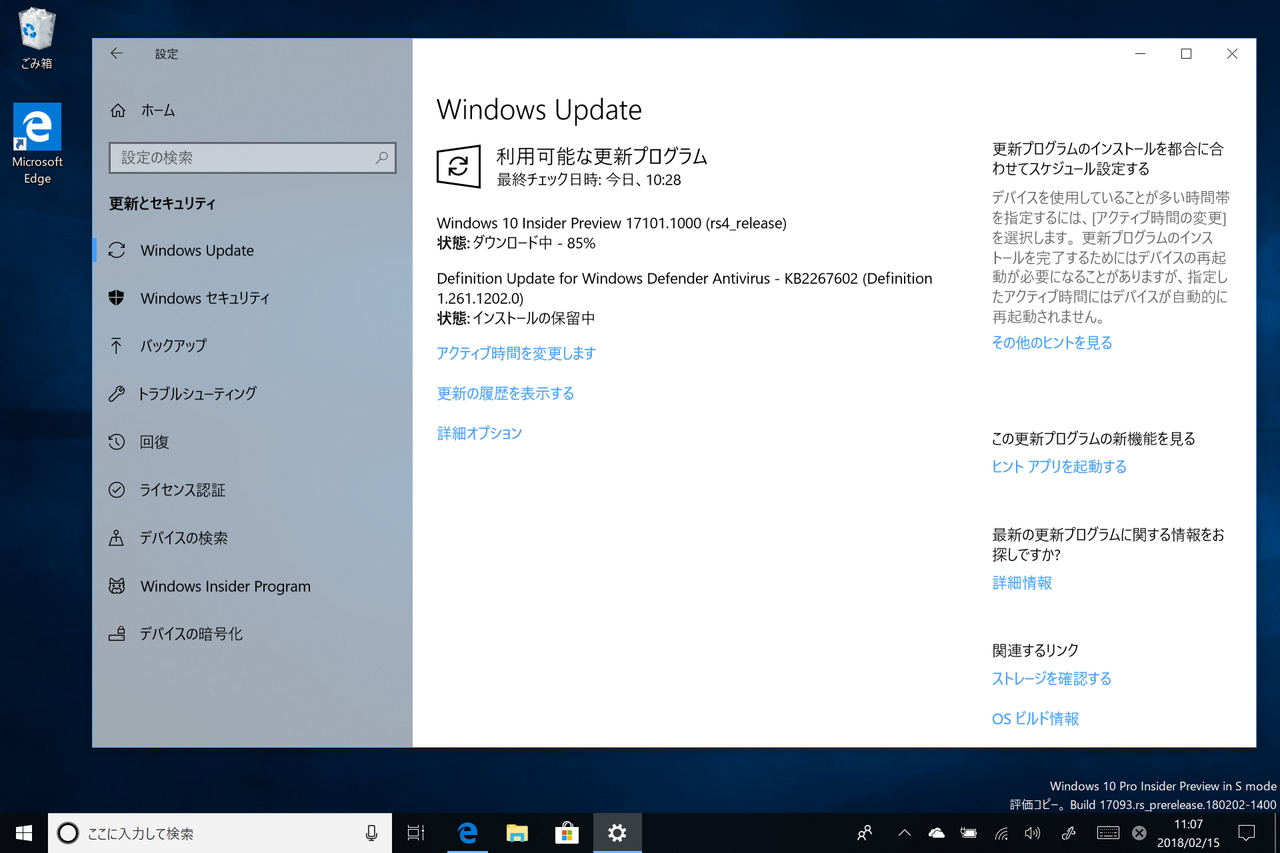Open the Action Center notification icon
Screen dimensions: 1280x853
pos(1246,833)
